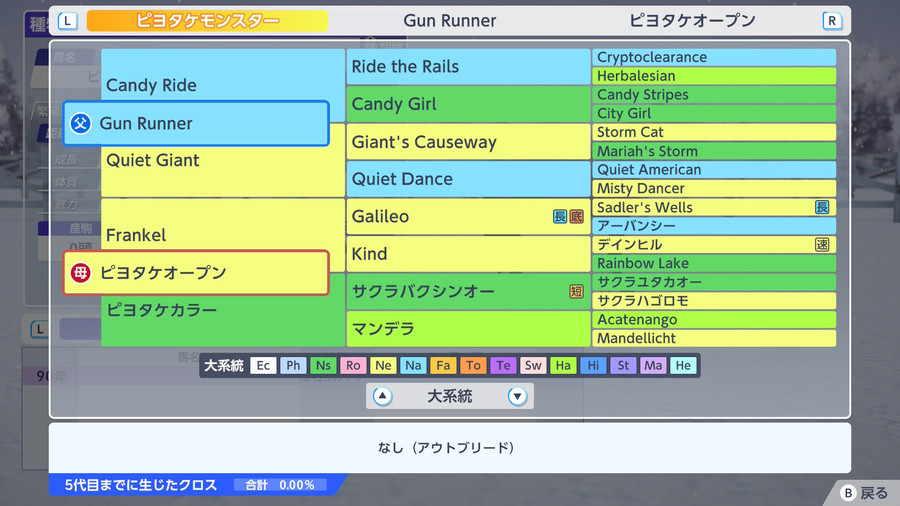Click the Hi lineage color swatch
900x506 pixels.
click(593, 365)
